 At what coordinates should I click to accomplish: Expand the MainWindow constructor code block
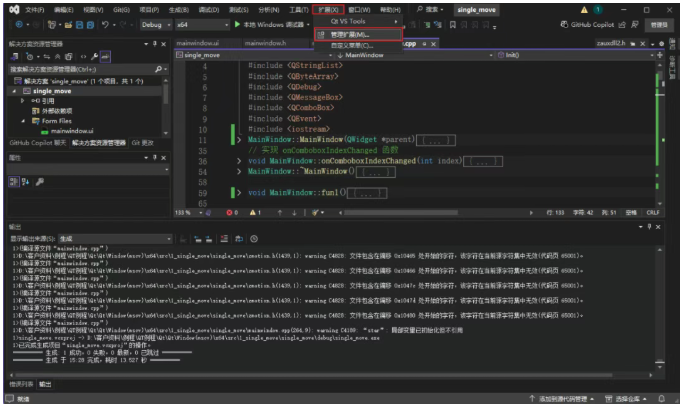[239, 140]
